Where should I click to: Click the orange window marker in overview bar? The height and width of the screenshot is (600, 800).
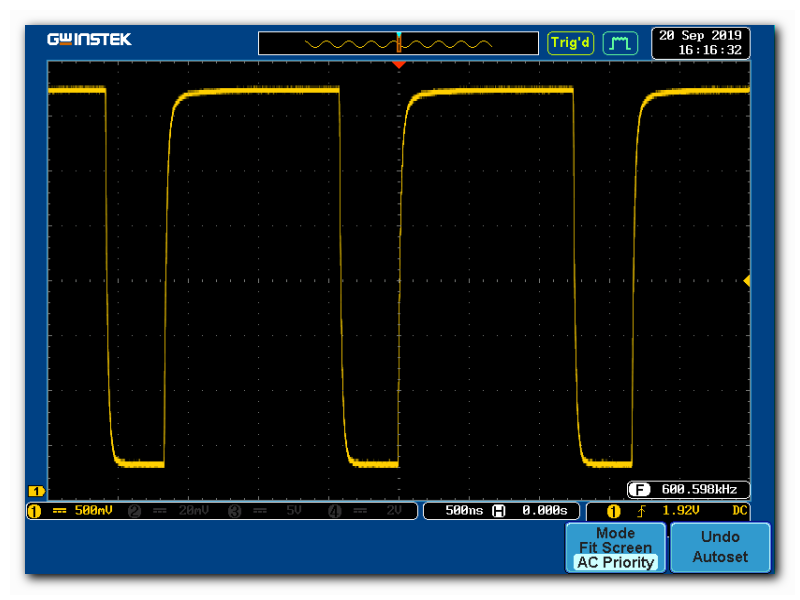tap(398, 44)
